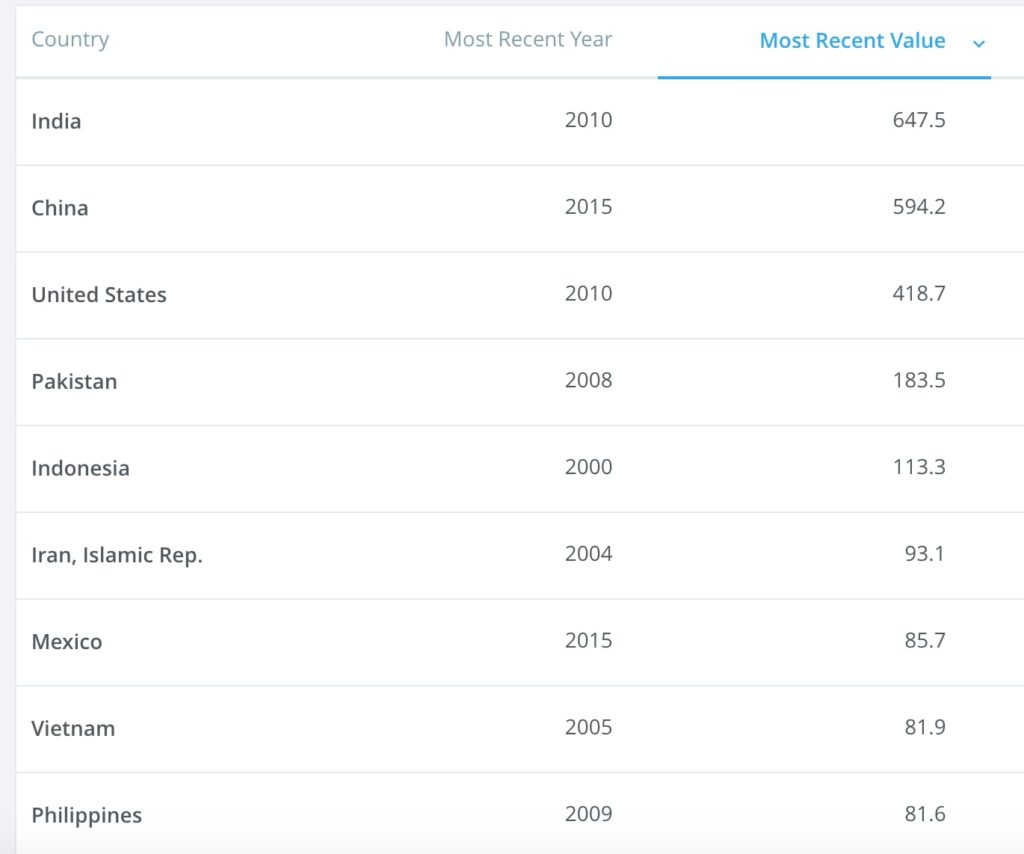This screenshot has height=854, width=1024.
Task: Select India's value 647.5 cell
Action: point(919,120)
